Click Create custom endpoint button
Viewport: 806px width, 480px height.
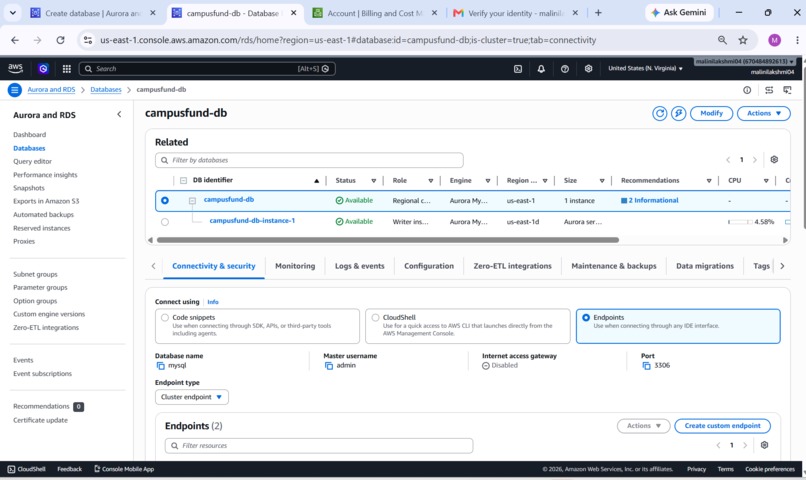(x=722, y=426)
